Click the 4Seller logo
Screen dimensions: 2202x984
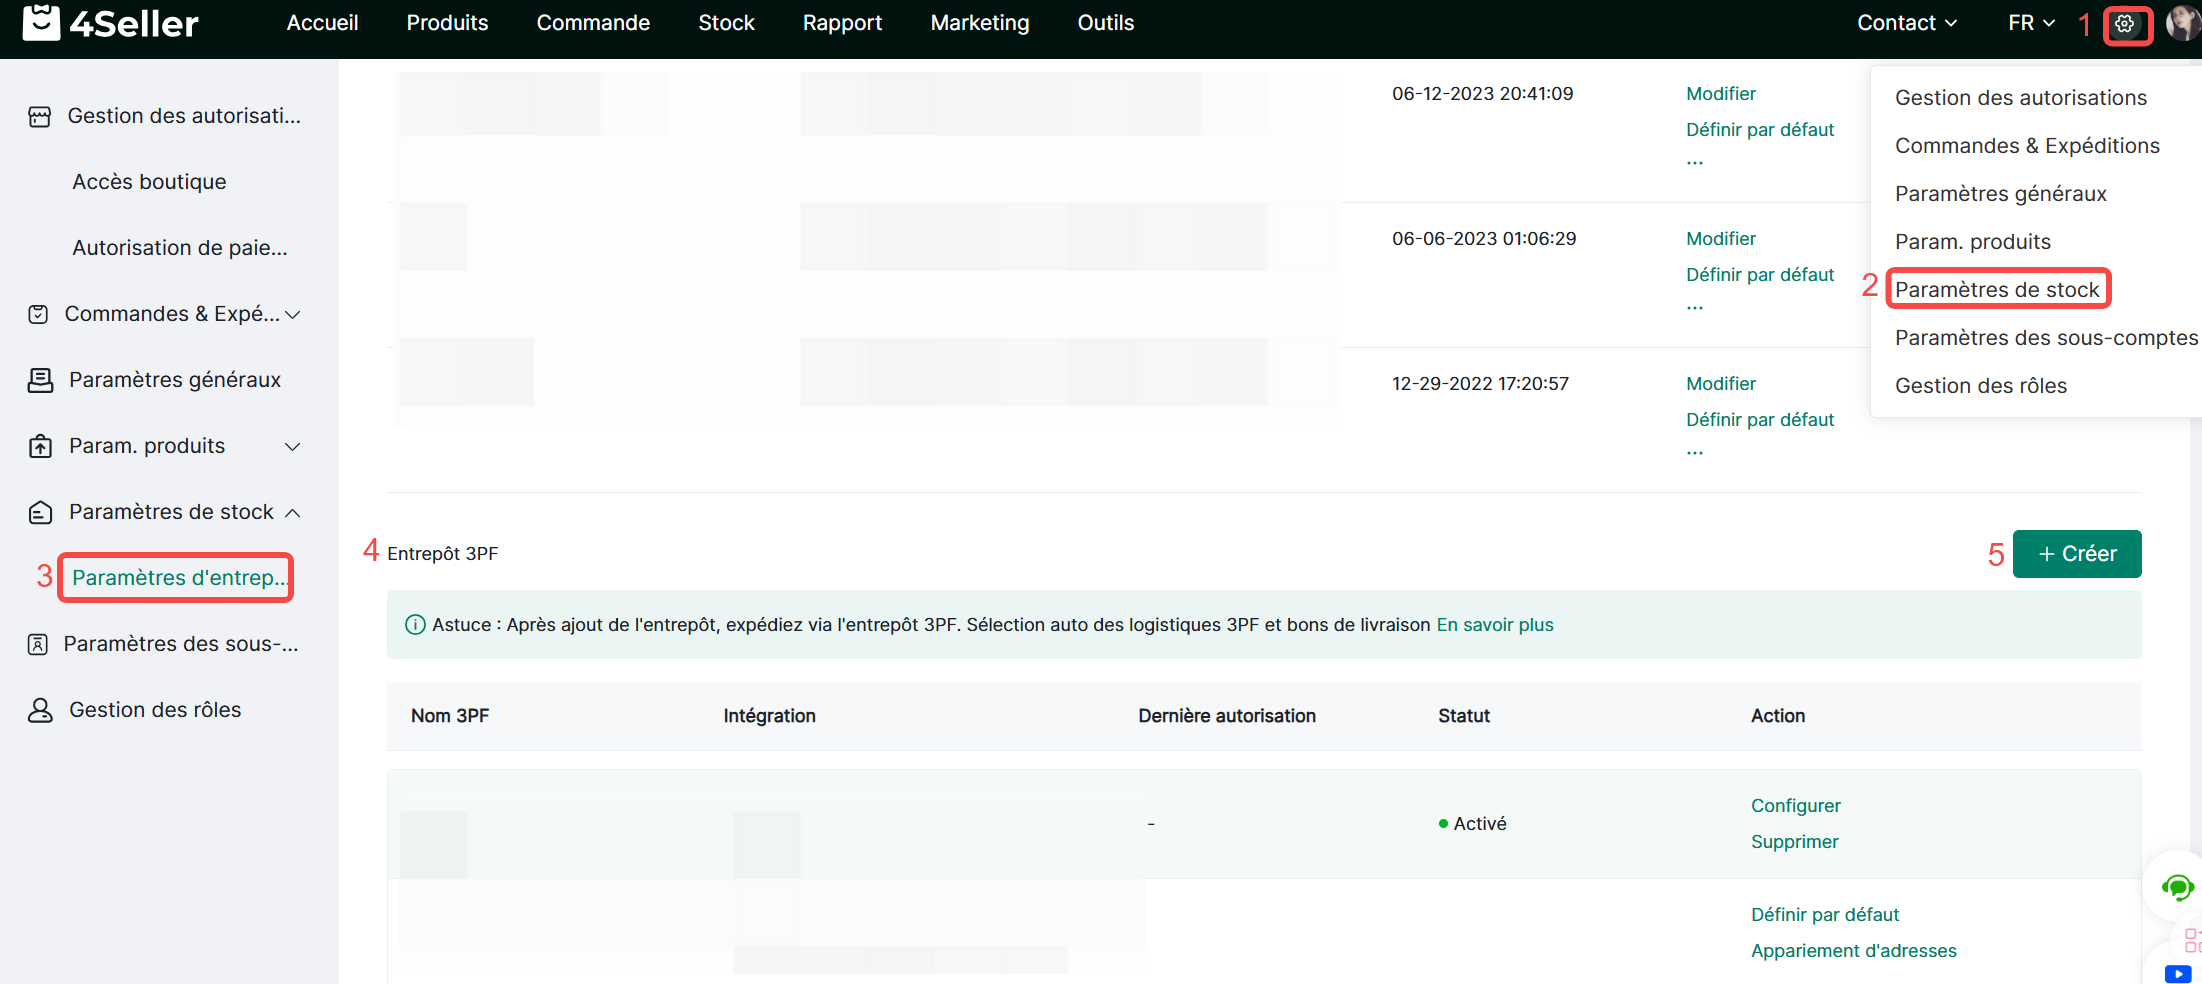[x=110, y=23]
